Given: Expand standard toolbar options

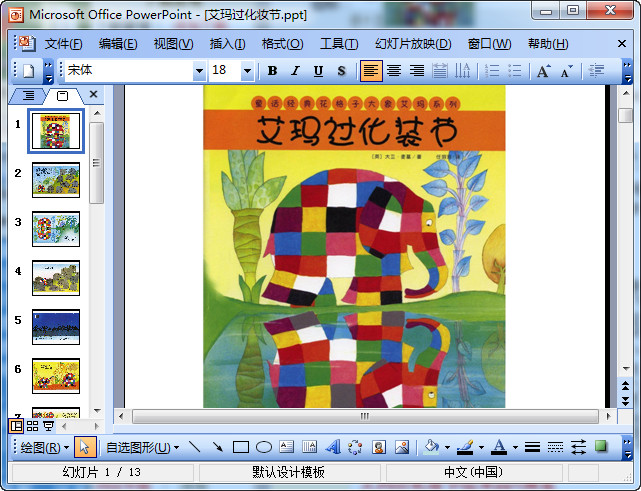Looking at the screenshot, I should click(48, 71).
